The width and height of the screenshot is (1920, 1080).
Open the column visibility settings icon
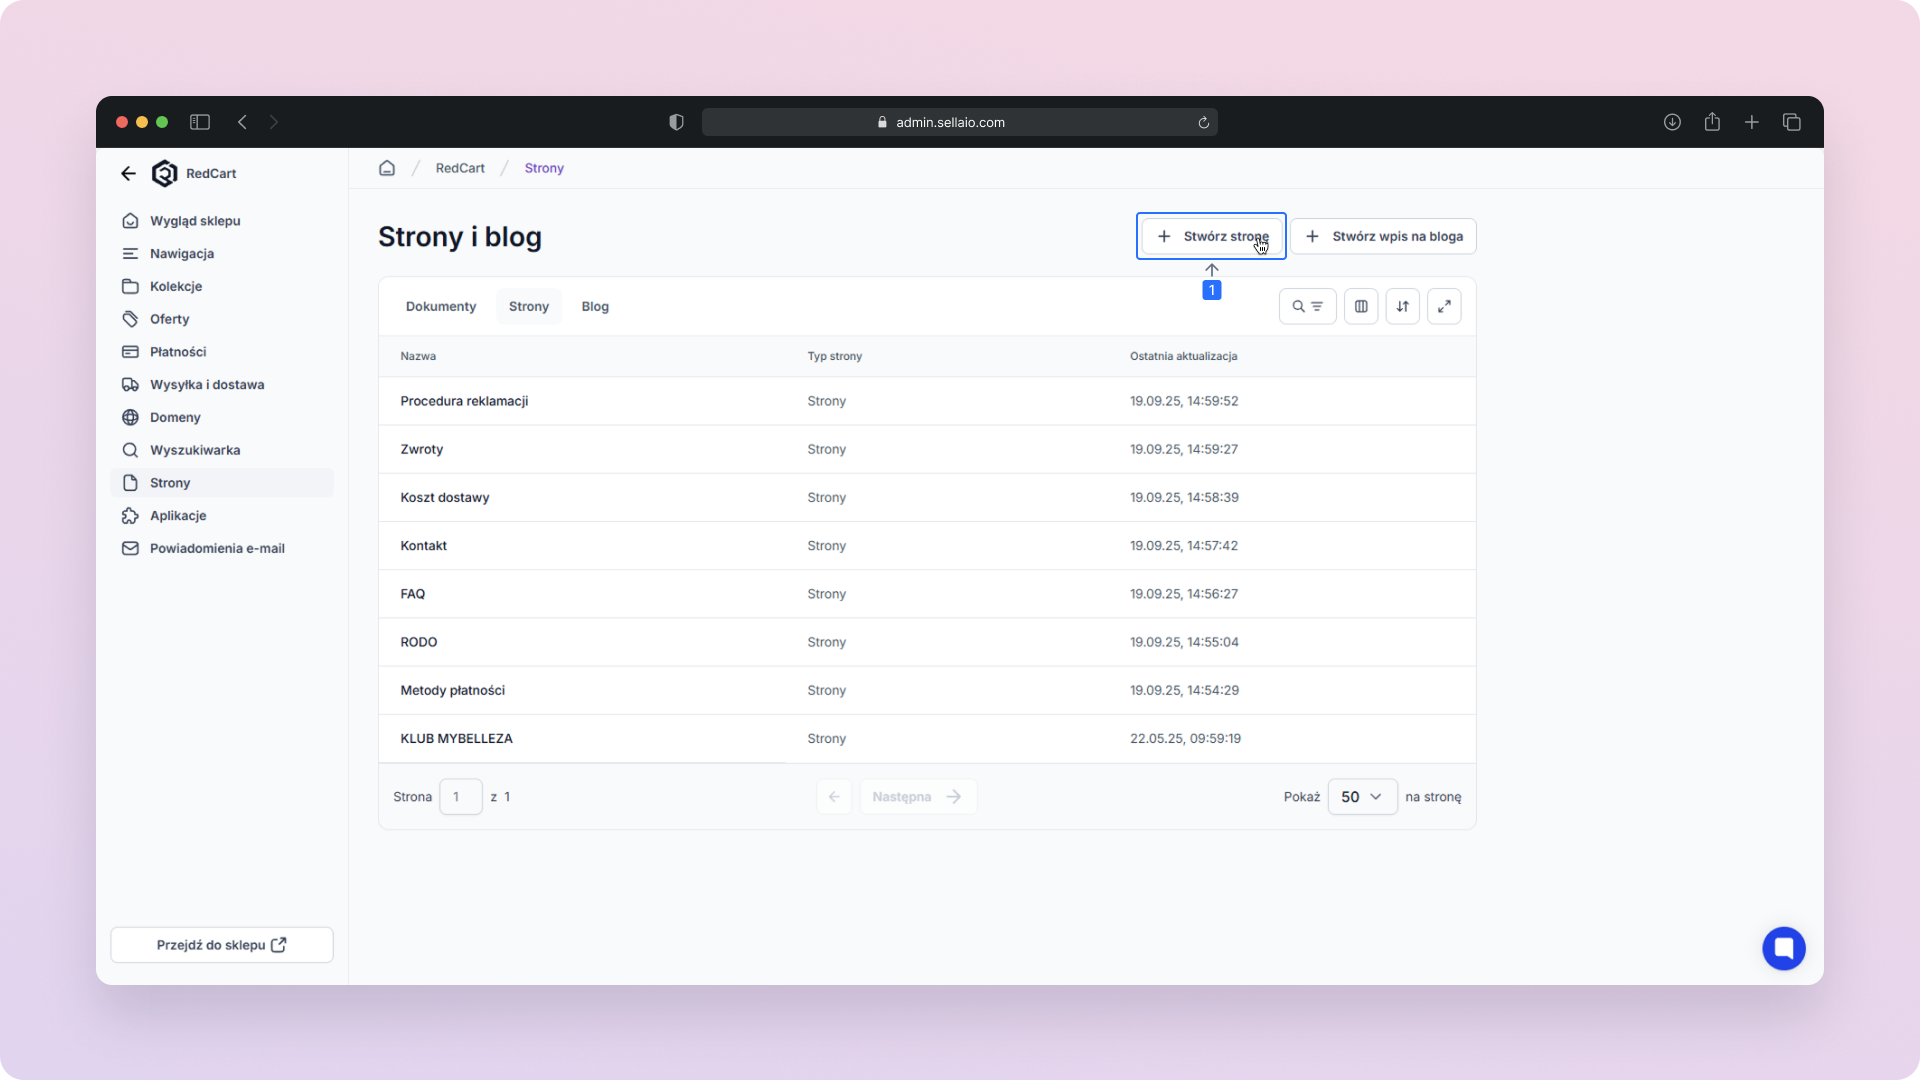tap(1361, 306)
